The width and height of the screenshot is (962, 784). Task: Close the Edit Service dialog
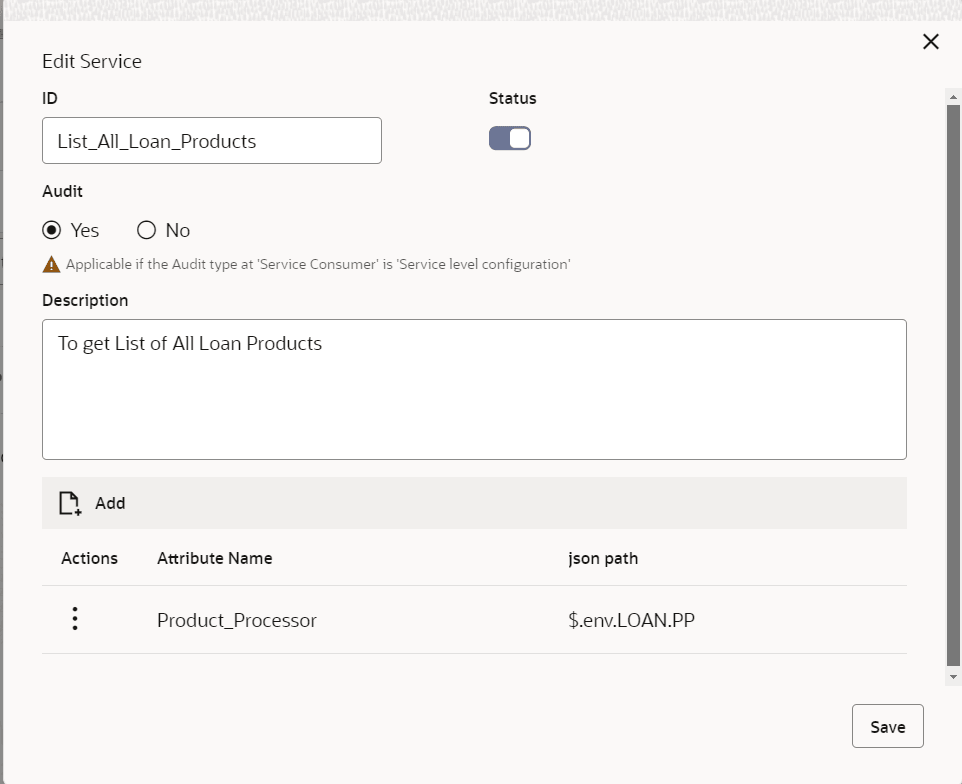tap(930, 41)
